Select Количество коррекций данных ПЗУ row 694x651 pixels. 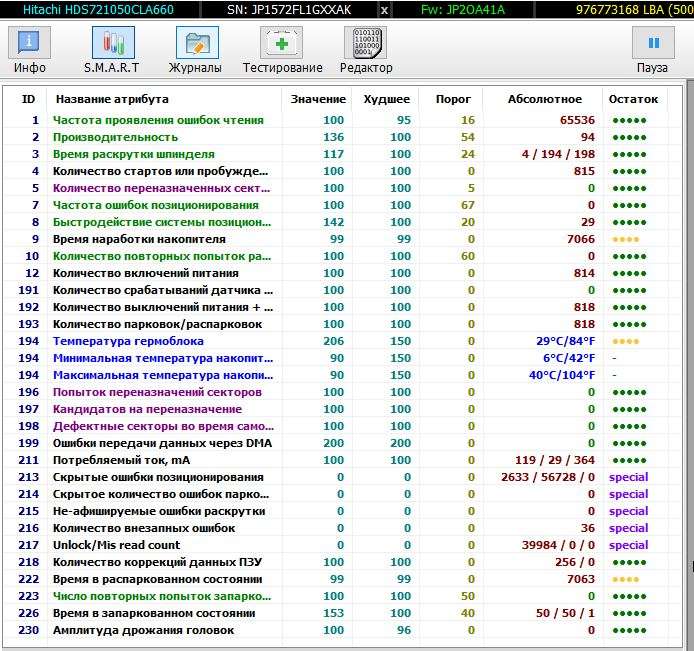tap(341, 562)
